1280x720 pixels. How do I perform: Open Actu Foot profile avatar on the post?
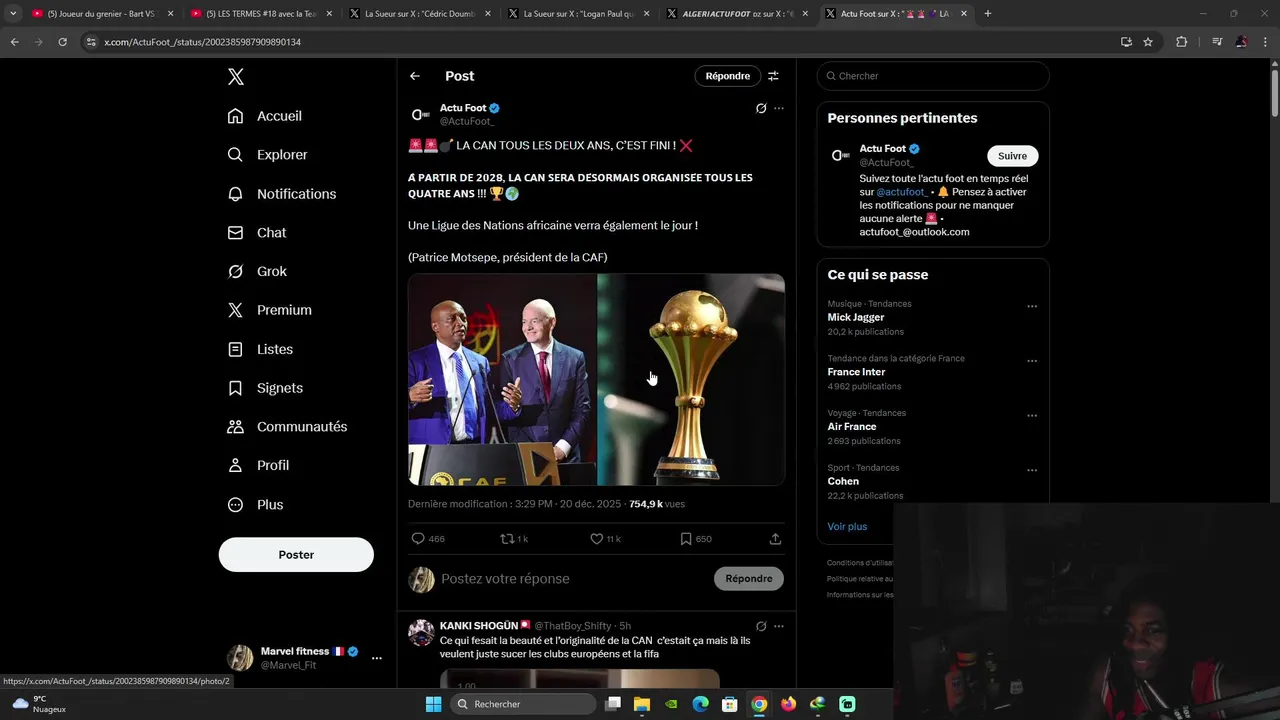point(421,114)
